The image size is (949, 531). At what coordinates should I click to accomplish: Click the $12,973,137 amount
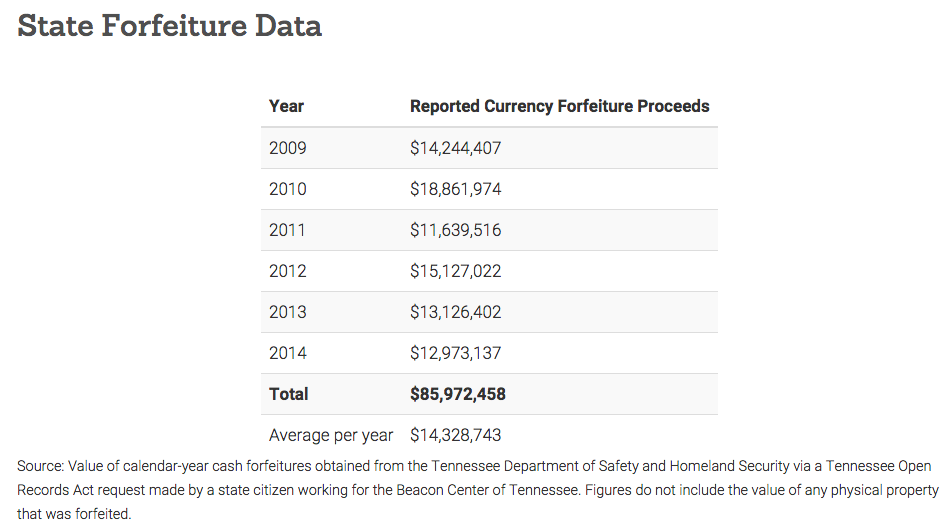point(456,353)
